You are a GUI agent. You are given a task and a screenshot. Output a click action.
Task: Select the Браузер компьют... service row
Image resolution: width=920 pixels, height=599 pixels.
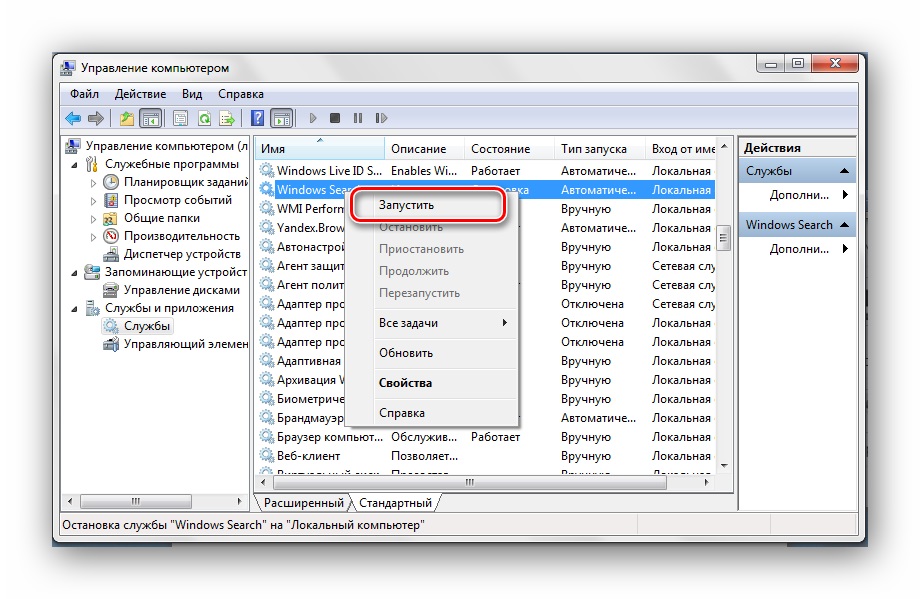tap(487, 437)
